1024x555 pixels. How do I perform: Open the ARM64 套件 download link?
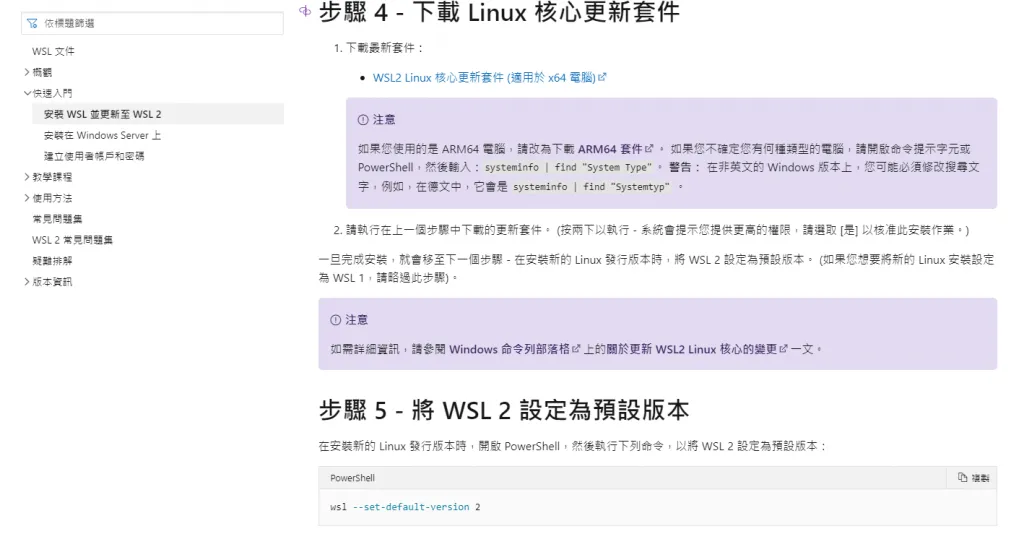[x=614, y=148]
